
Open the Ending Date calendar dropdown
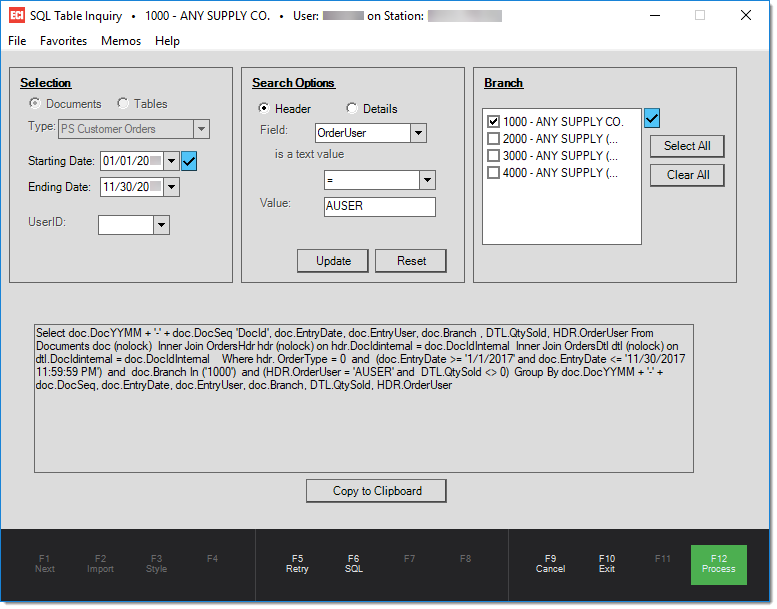tap(171, 187)
